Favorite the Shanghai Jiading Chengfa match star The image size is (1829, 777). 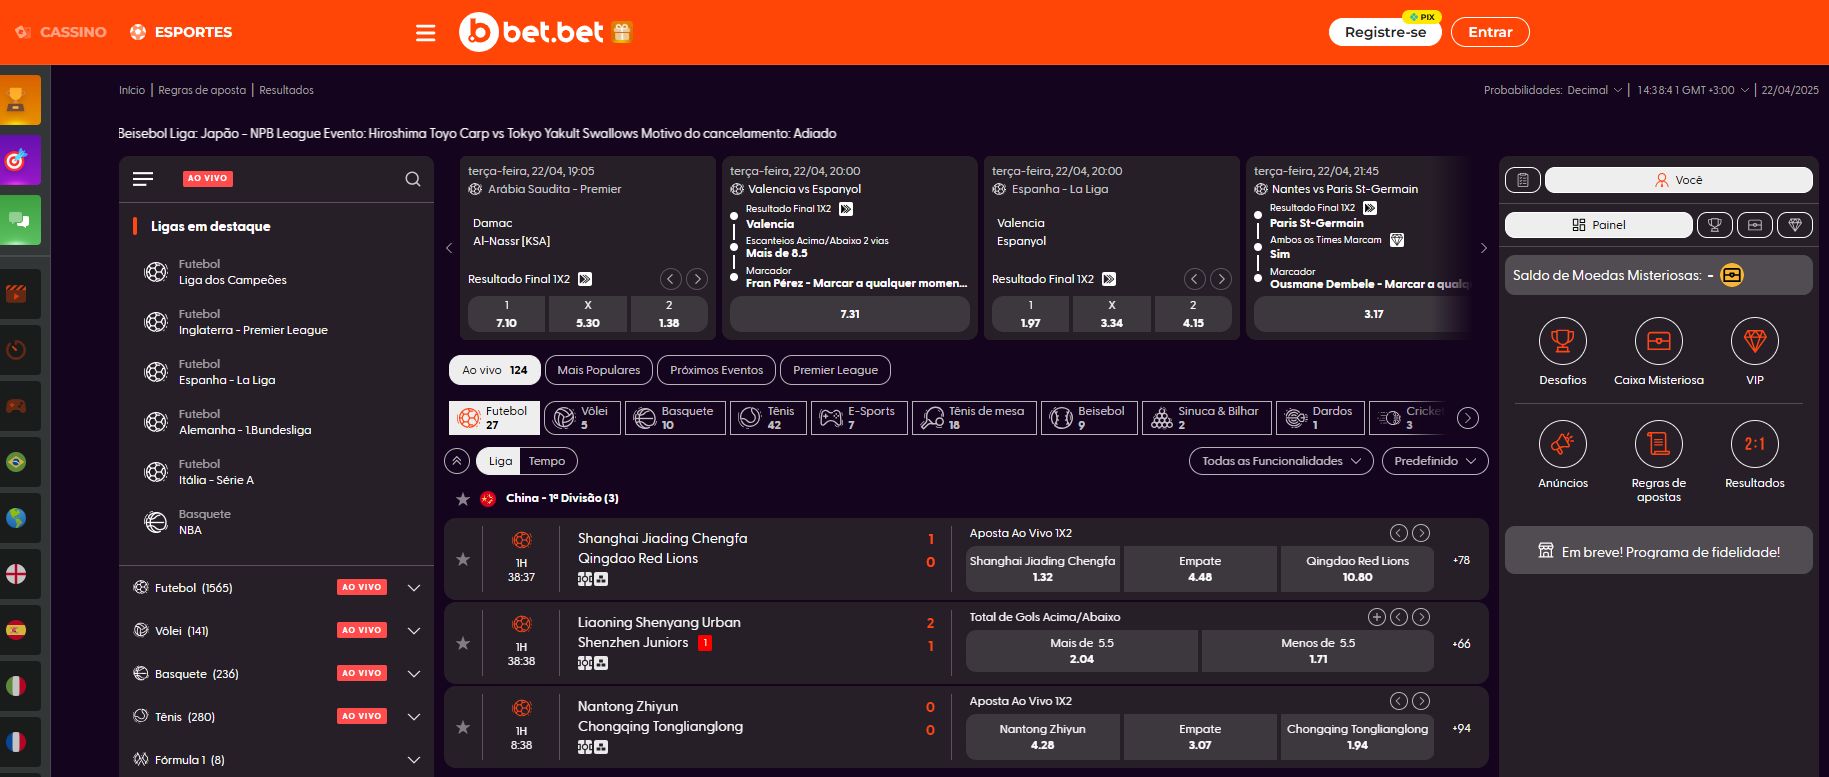point(463,559)
